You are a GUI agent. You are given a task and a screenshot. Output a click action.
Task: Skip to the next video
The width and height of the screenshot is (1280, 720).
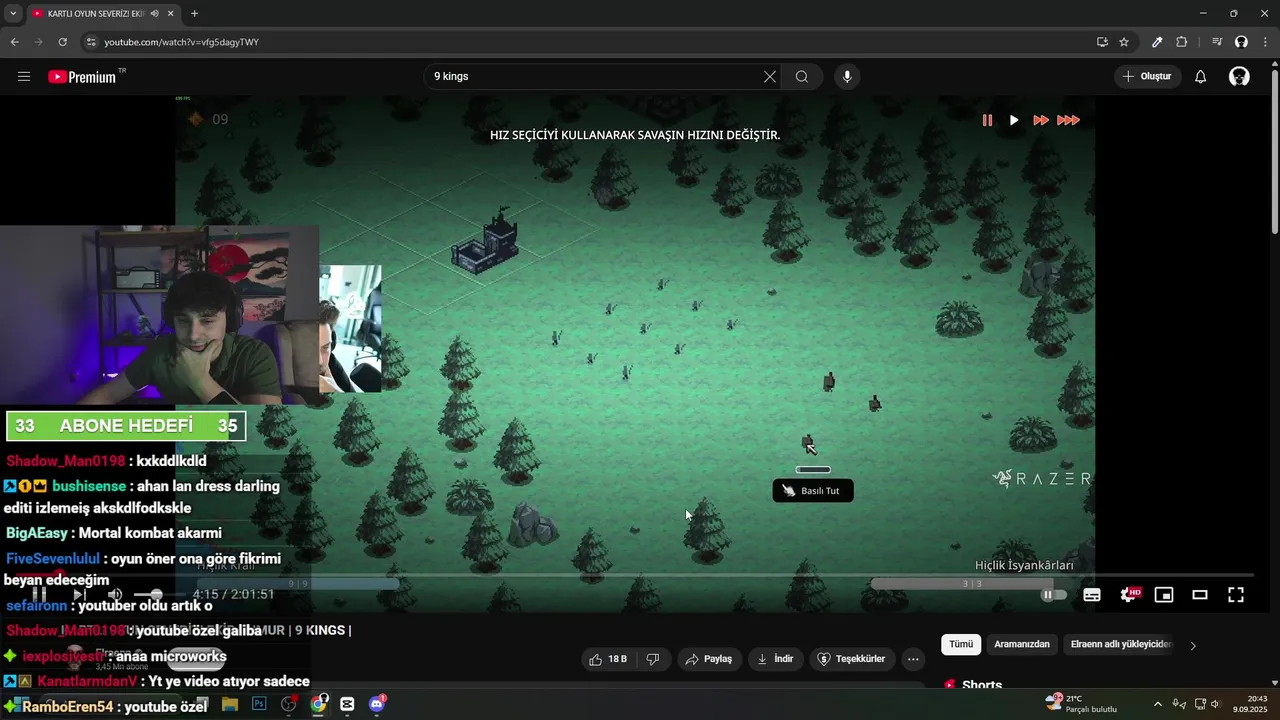[79, 595]
